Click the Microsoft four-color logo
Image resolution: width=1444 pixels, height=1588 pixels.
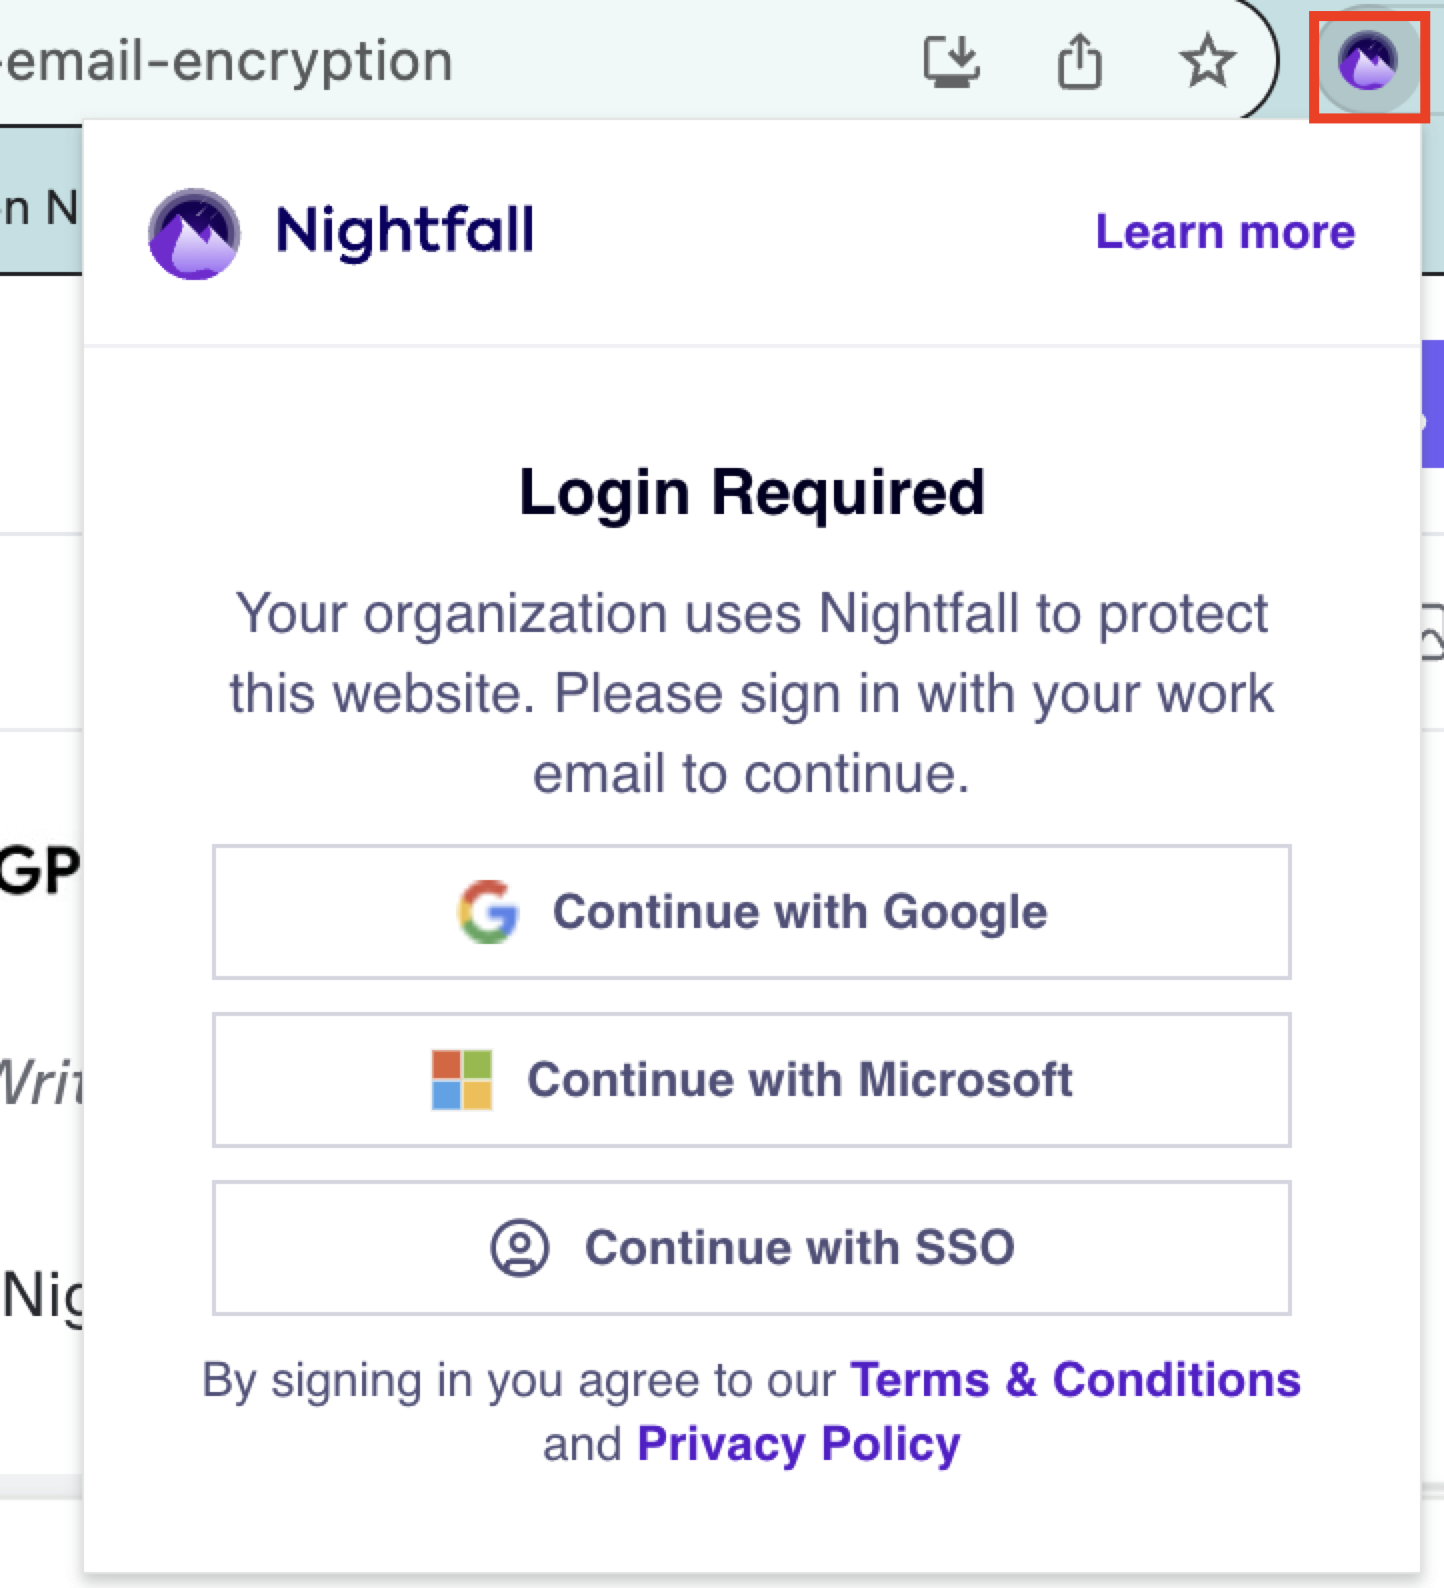click(462, 1080)
